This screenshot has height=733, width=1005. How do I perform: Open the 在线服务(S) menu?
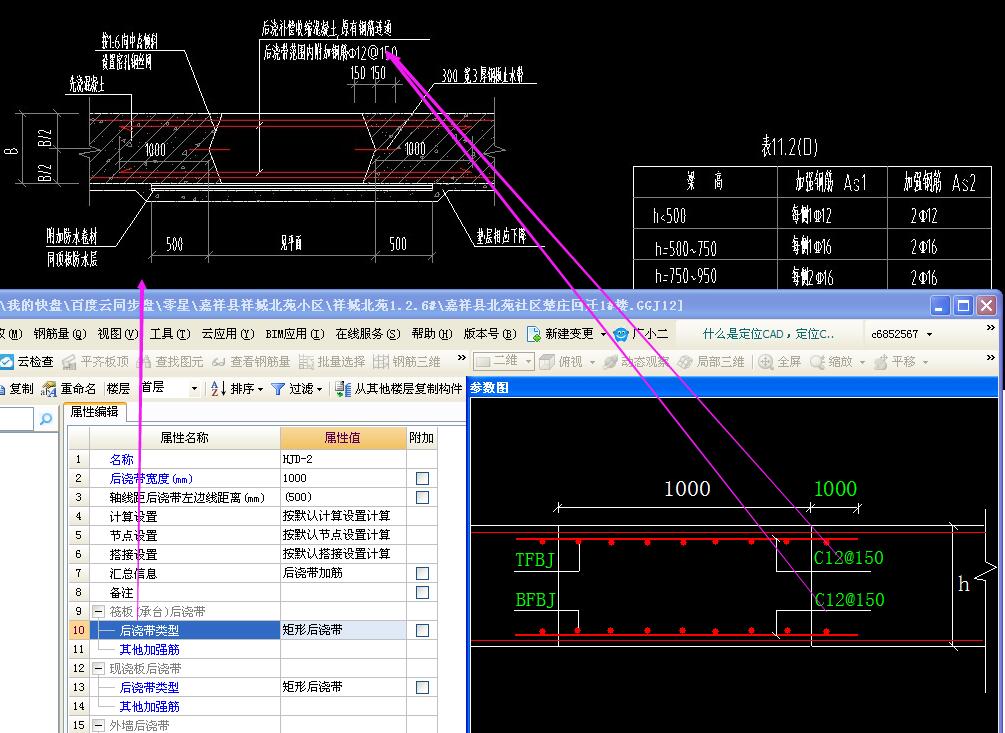coord(368,334)
